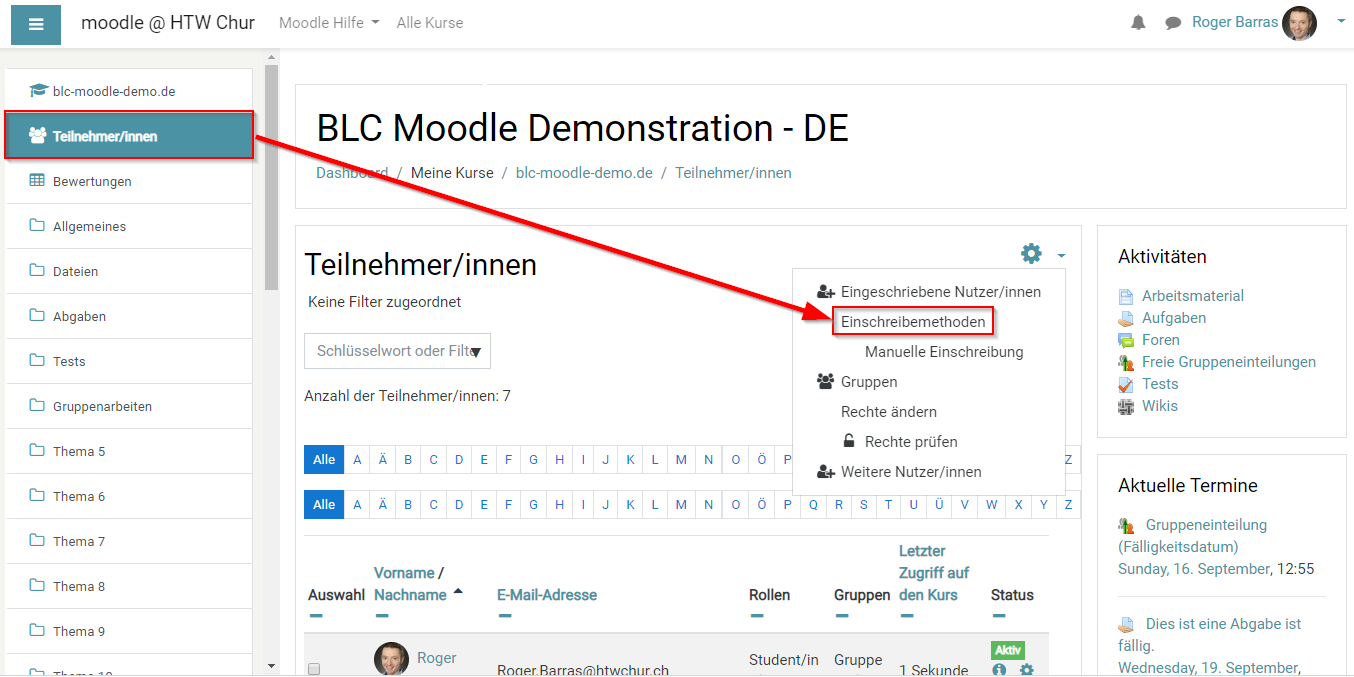The height and width of the screenshot is (677, 1354).
Task: Click the moodle @ HTW Chur site title
Action: point(168,22)
